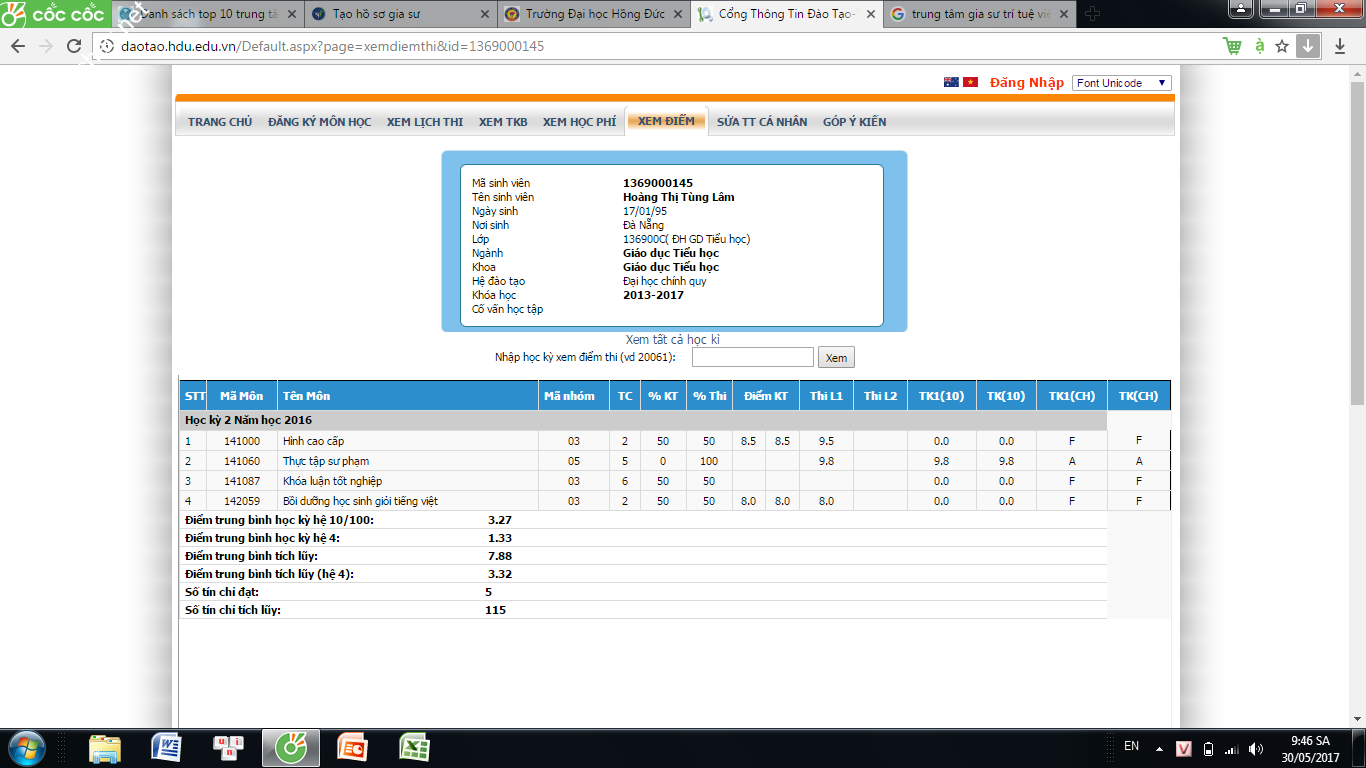The height and width of the screenshot is (768, 1366).
Task: Bookmark this page with the star icon
Action: click(1282, 47)
